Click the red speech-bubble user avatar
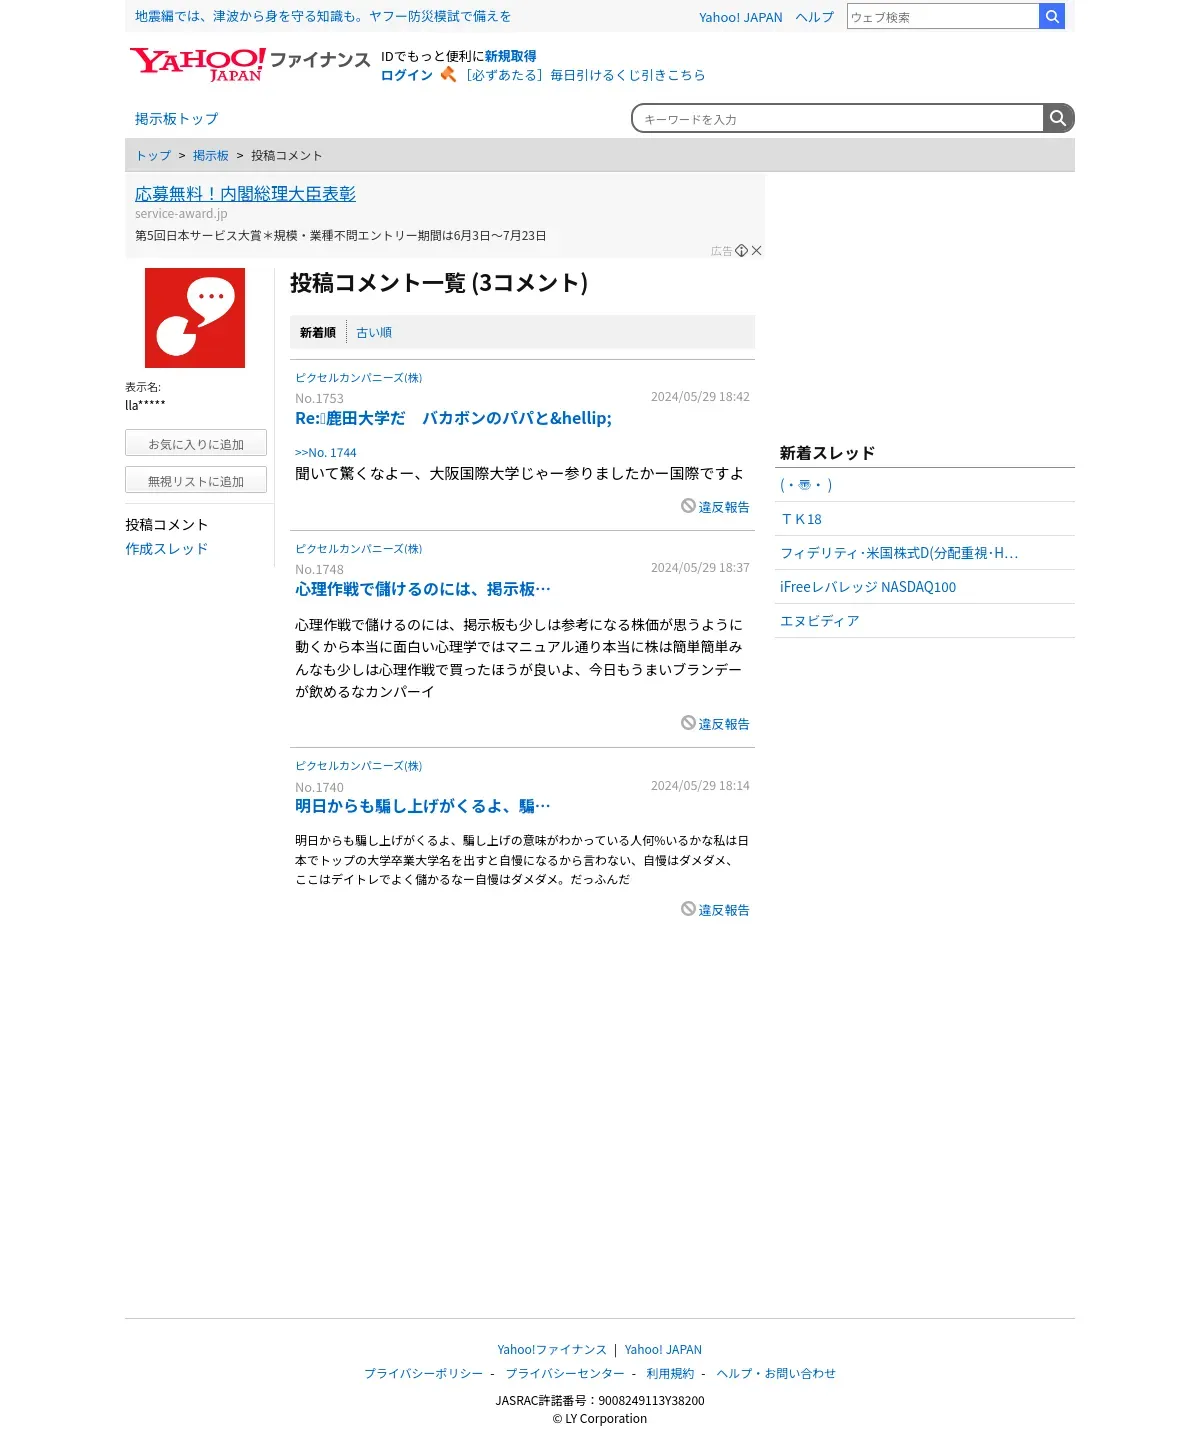This screenshot has width=1200, height=1451. tap(195, 318)
